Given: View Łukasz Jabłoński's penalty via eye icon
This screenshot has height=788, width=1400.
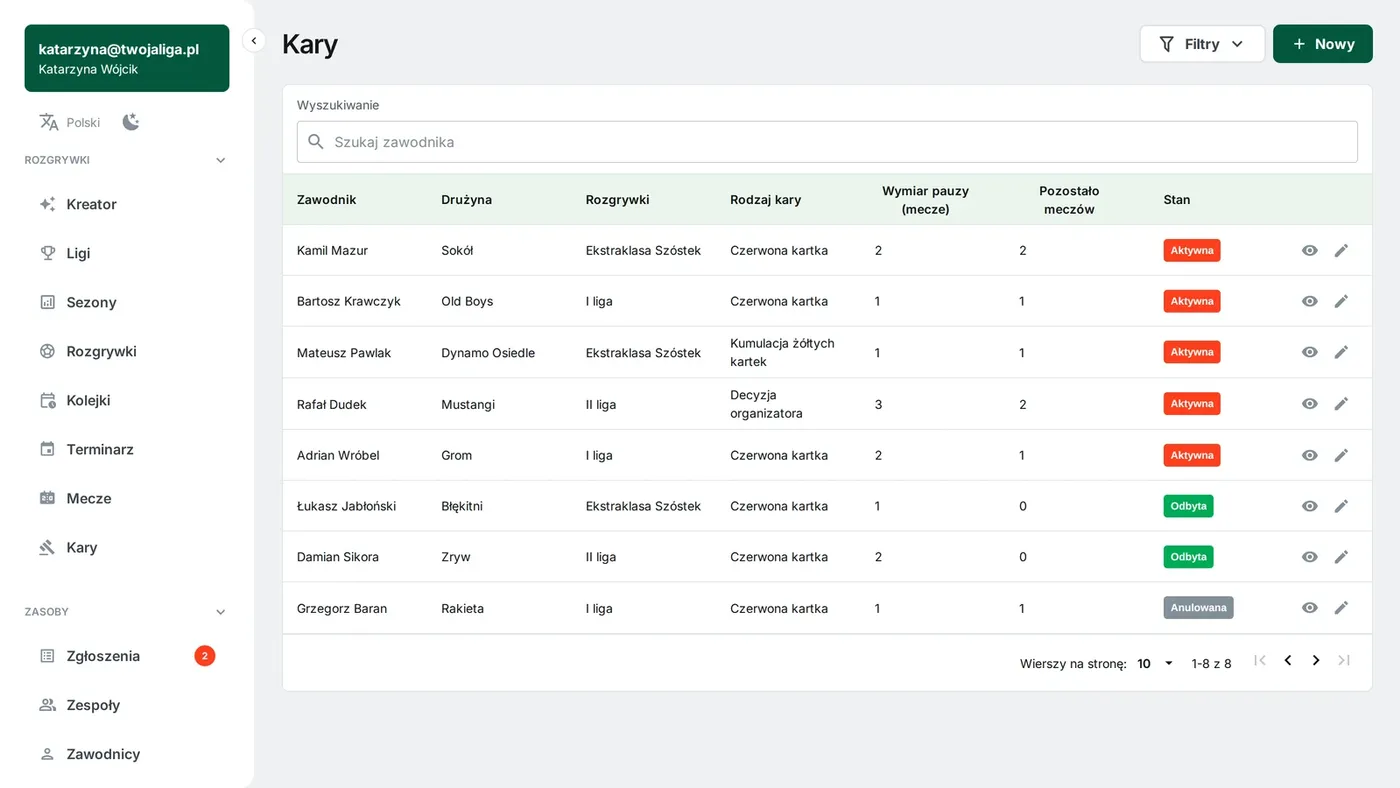Looking at the screenshot, I should (1310, 506).
